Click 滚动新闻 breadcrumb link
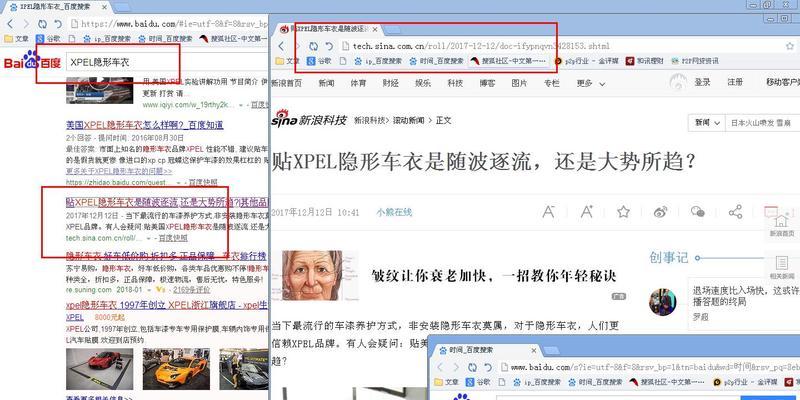Viewport: 800px width, 400px height. click(x=408, y=121)
